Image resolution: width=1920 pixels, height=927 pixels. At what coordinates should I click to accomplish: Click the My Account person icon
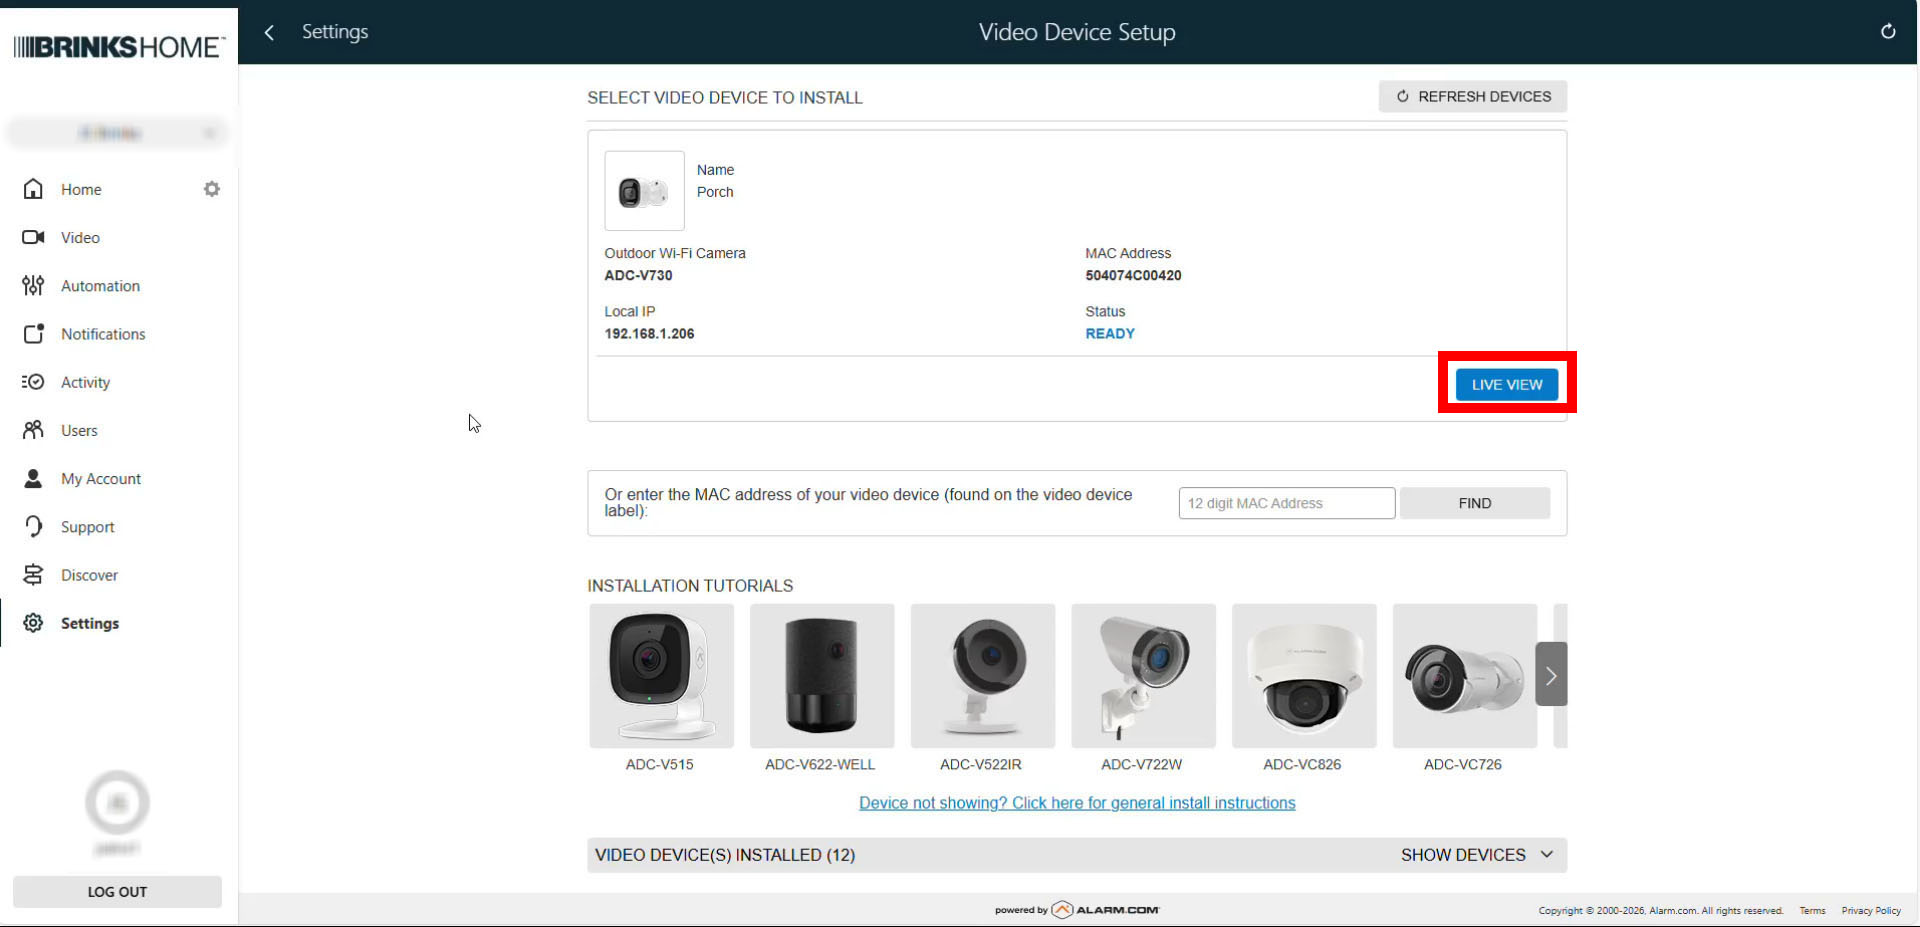tap(33, 479)
